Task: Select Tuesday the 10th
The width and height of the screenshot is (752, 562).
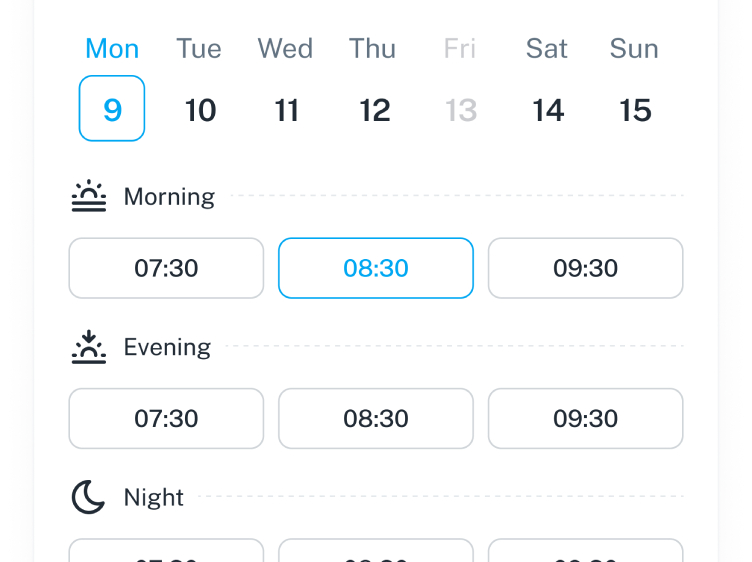Action: (200, 109)
